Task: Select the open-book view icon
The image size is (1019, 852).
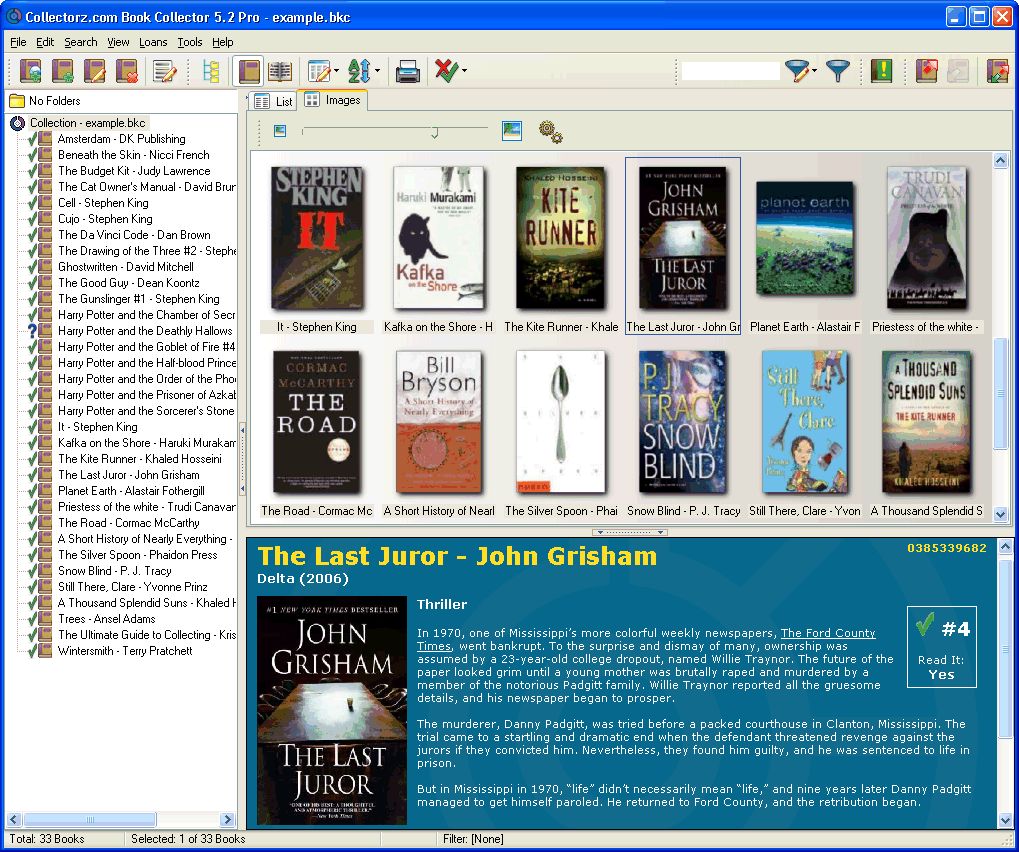Action: click(x=280, y=71)
